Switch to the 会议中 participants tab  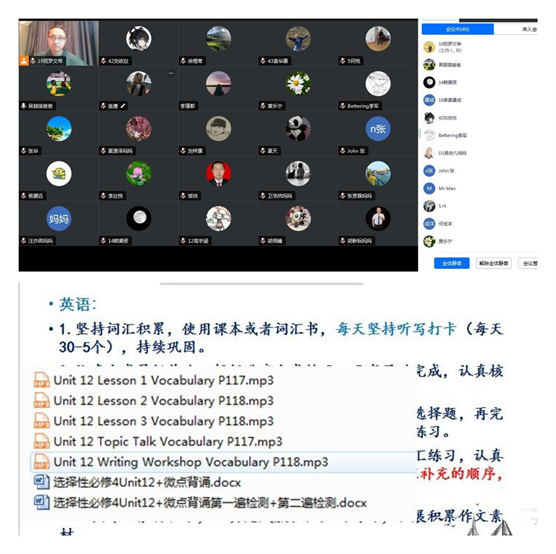tap(457, 29)
